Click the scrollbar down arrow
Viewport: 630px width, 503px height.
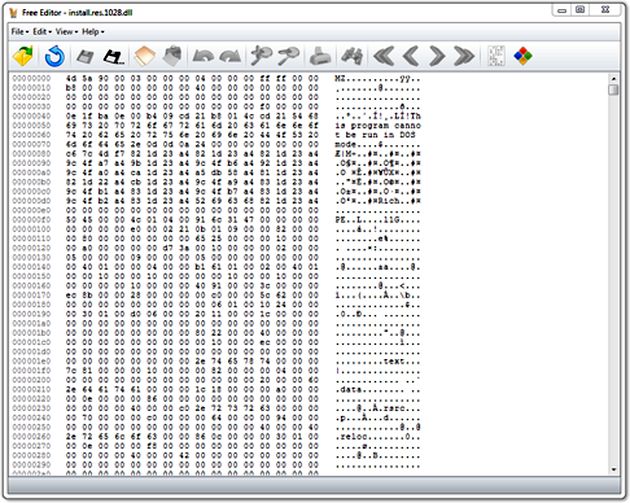coord(613,469)
